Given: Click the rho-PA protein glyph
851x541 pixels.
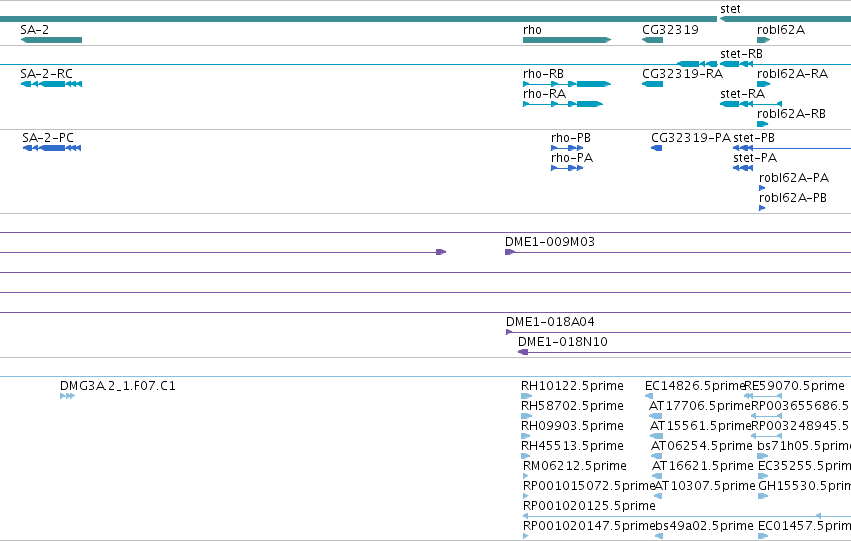Looking at the screenshot, I should pyautogui.click(x=567, y=168).
